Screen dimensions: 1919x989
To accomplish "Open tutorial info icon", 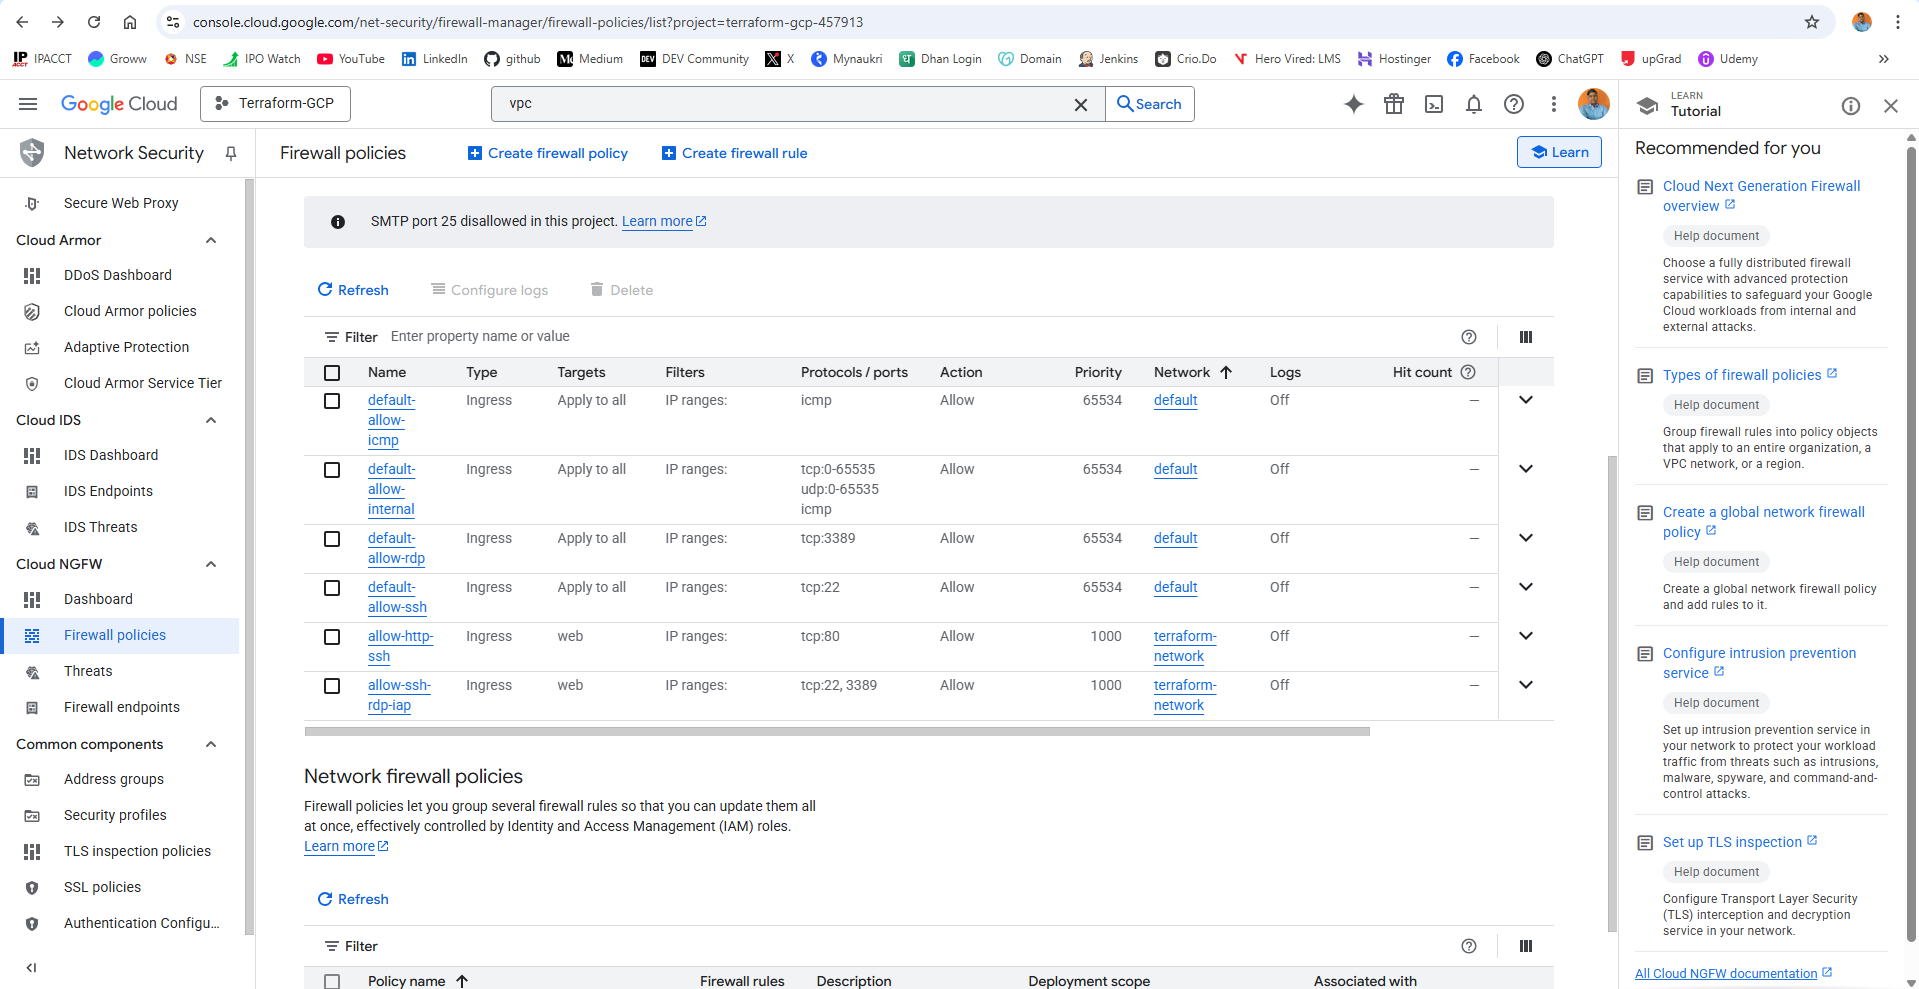I will tap(1851, 106).
